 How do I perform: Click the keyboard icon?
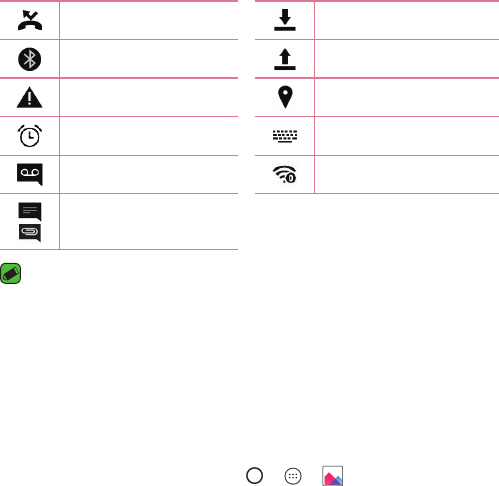(x=285, y=136)
